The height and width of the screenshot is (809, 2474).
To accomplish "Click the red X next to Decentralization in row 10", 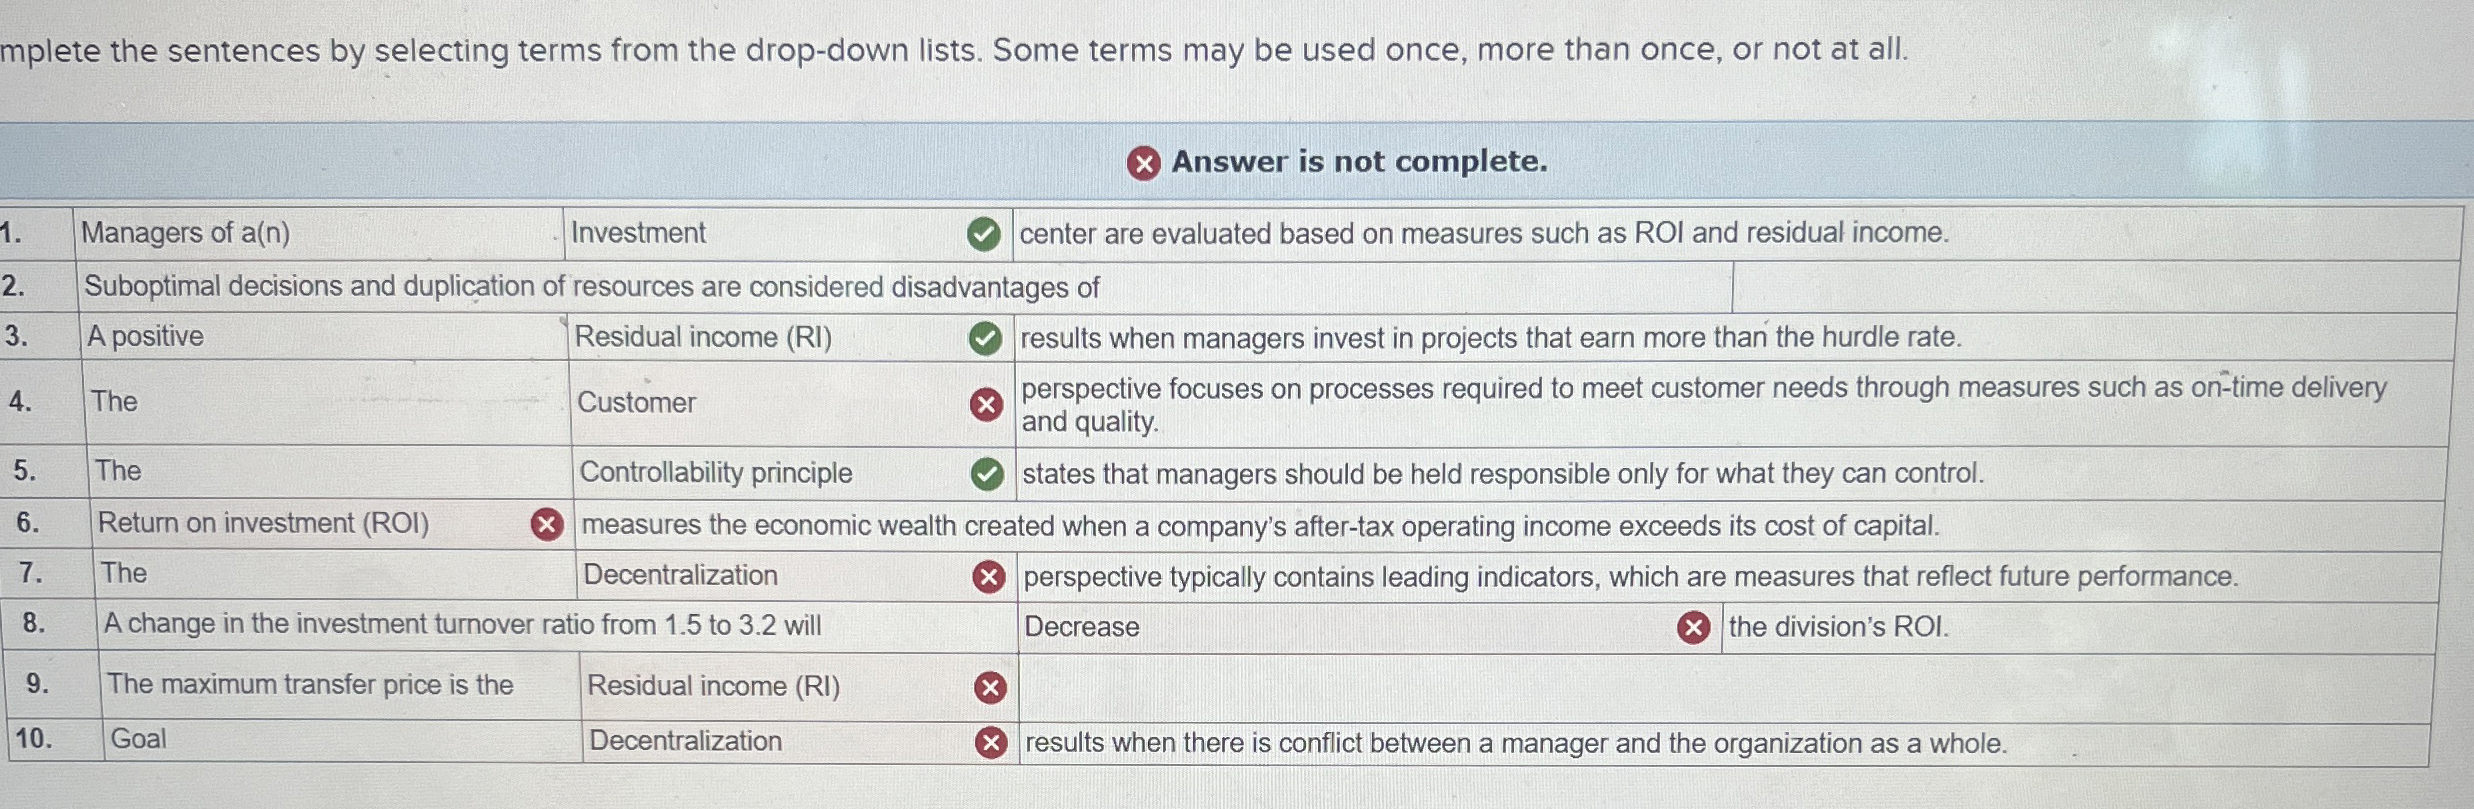I will coord(988,742).
